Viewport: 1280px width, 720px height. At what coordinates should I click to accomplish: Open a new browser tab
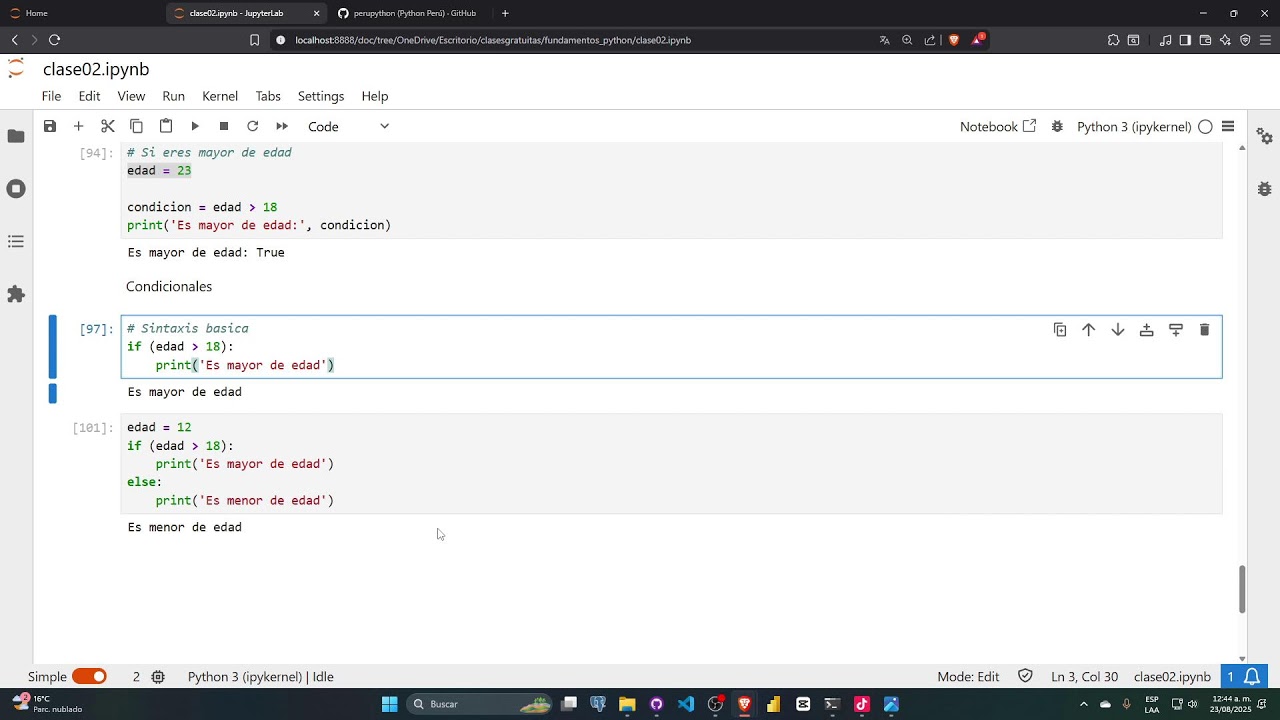505,13
